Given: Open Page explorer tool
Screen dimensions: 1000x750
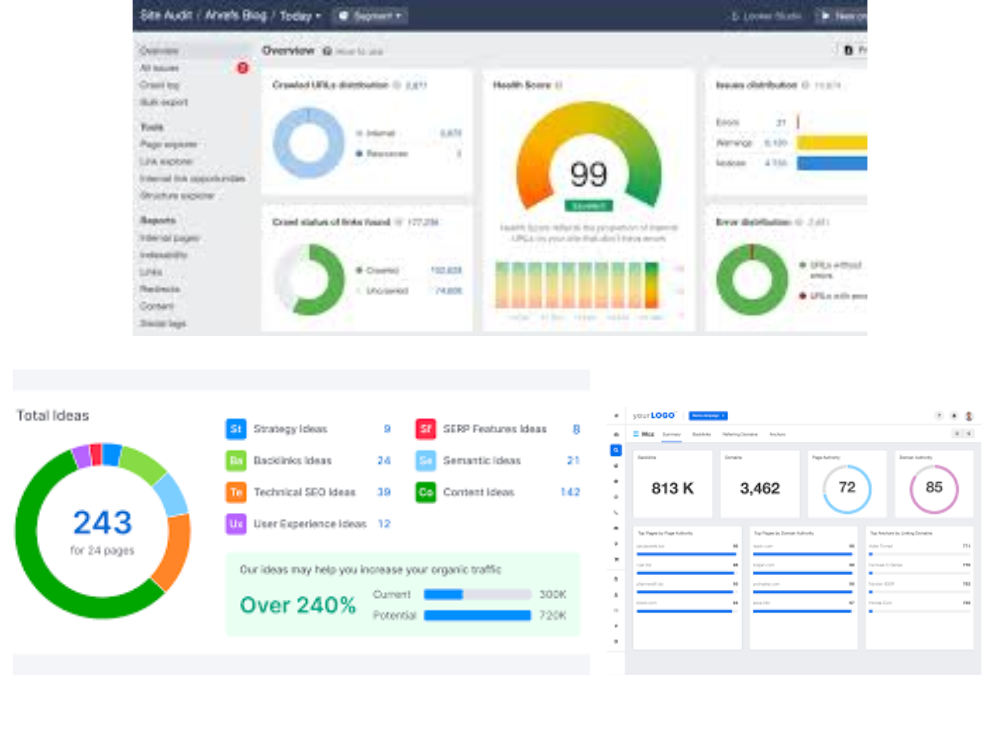Looking at the screenshot, I should [168, 144].
